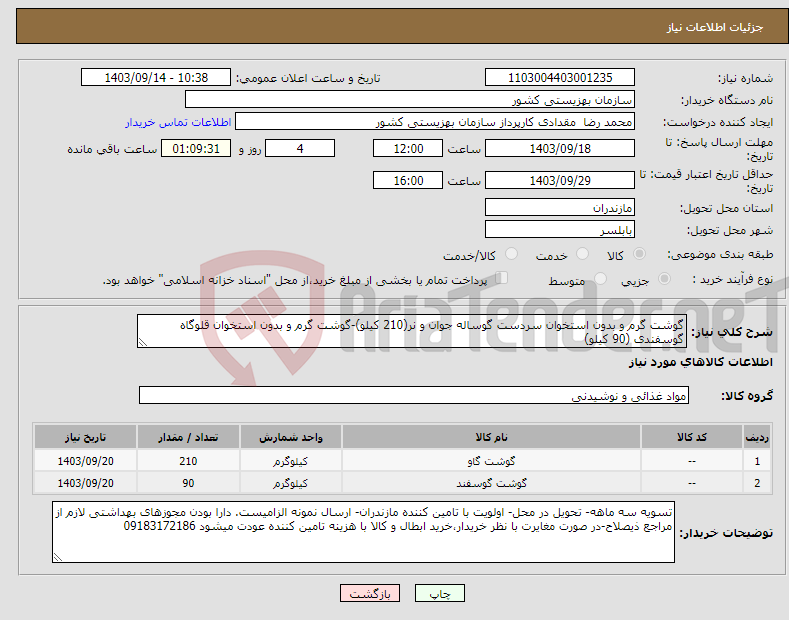Screen dimensions: 789x620
Task: Click the request creator name field
Action: pyautogui.click(x=435, y=122)
